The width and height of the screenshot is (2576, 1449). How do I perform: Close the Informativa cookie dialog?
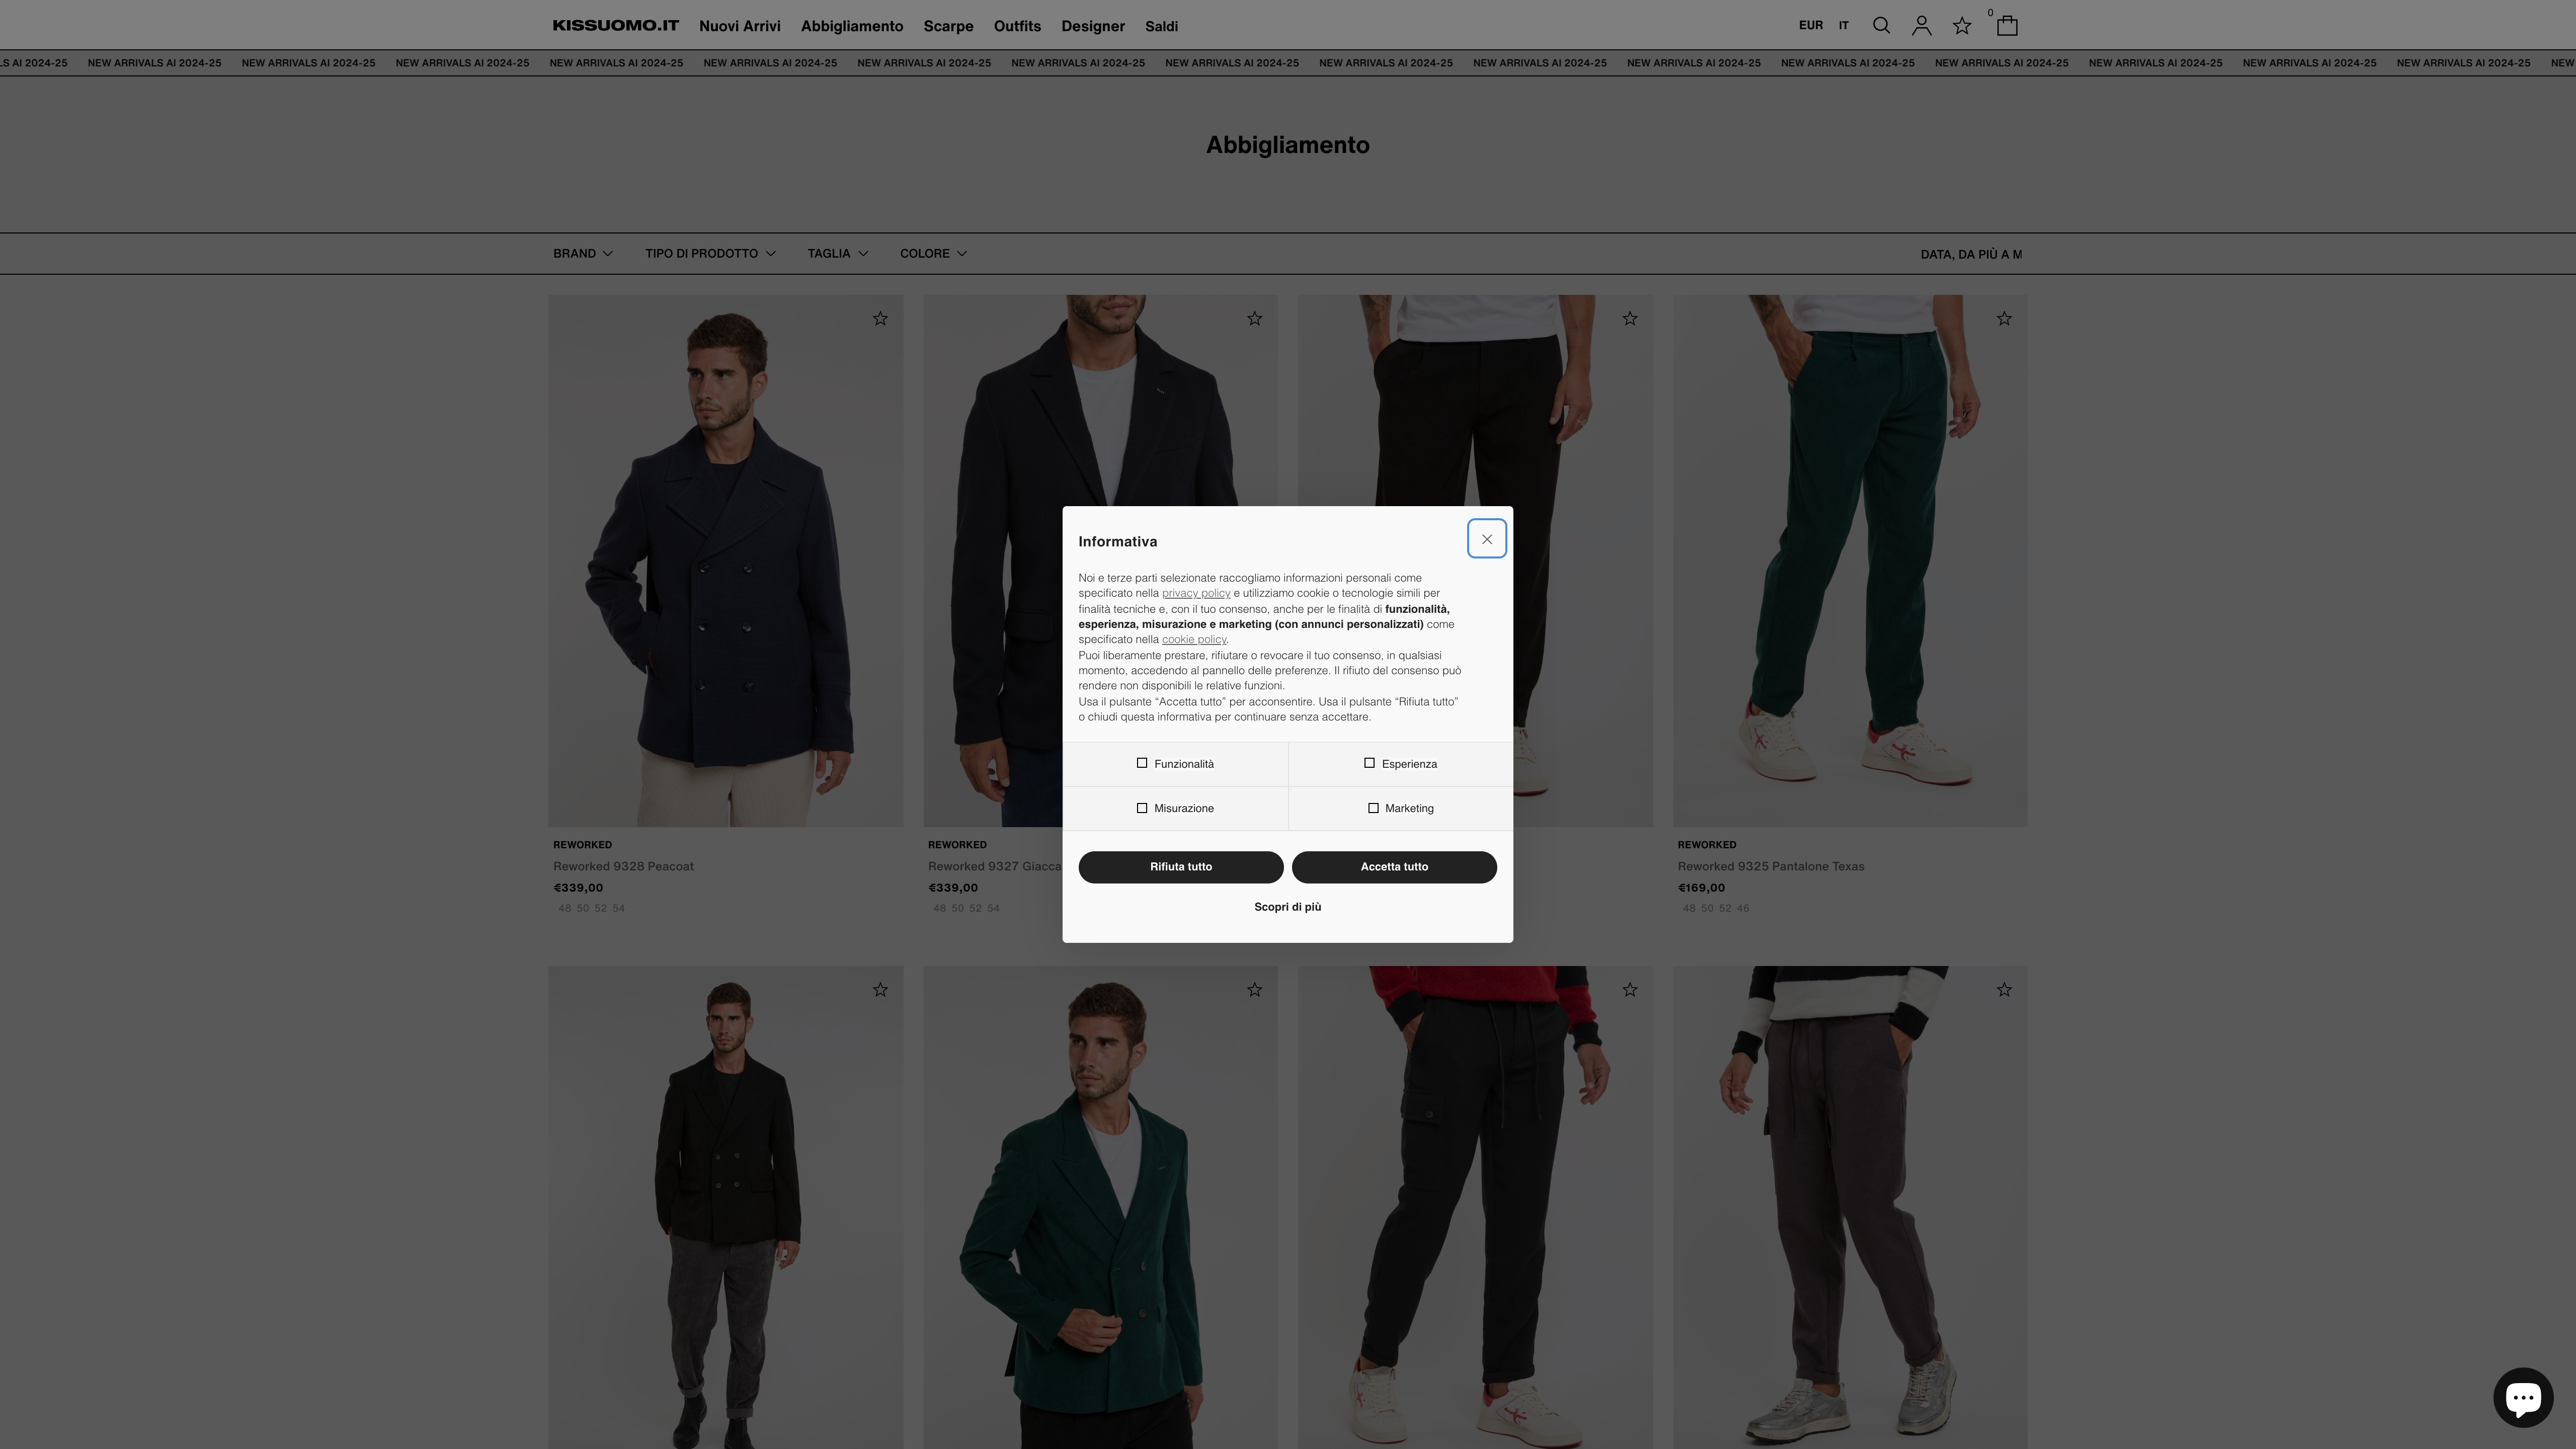point(1487,538)
